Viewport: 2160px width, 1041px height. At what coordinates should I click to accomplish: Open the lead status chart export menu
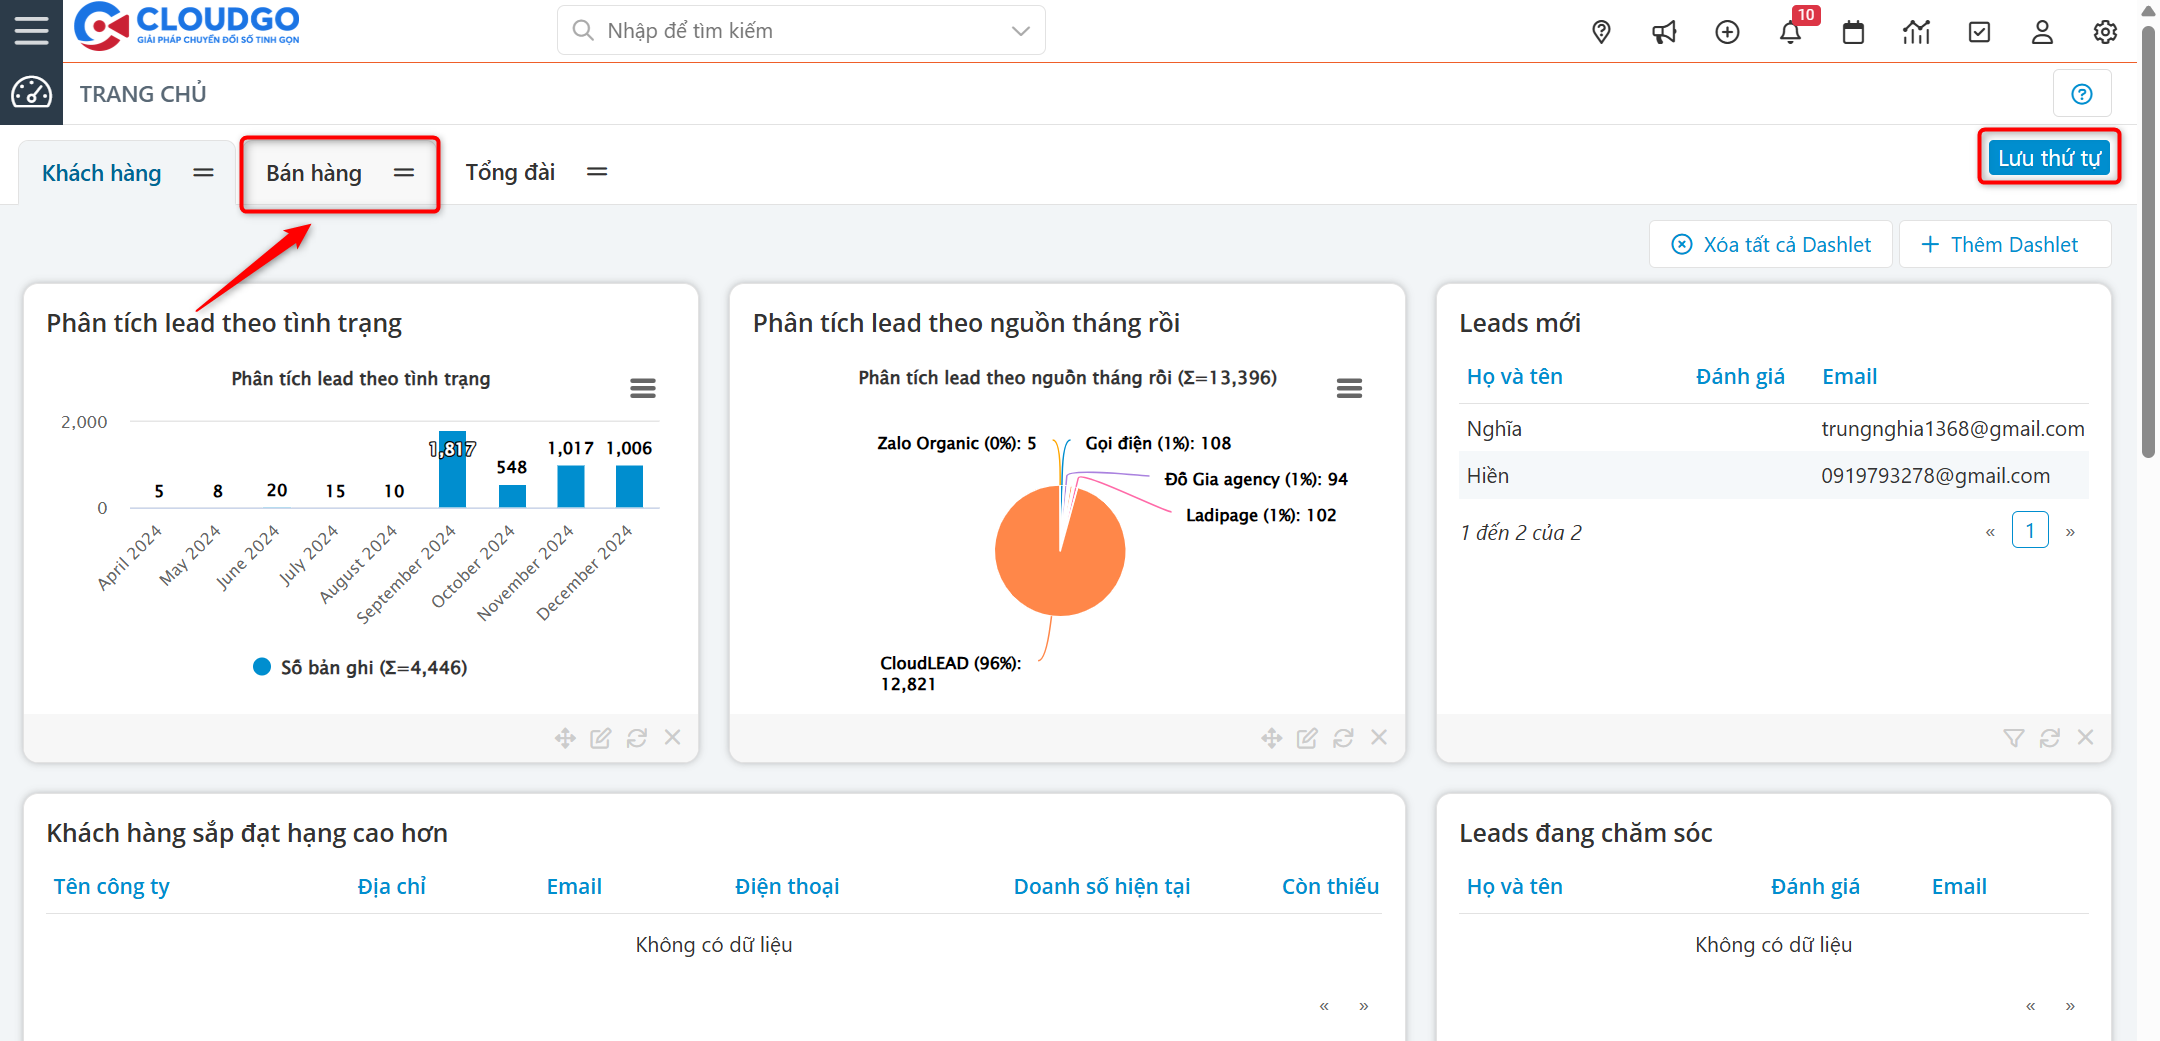tap(642, 388)
